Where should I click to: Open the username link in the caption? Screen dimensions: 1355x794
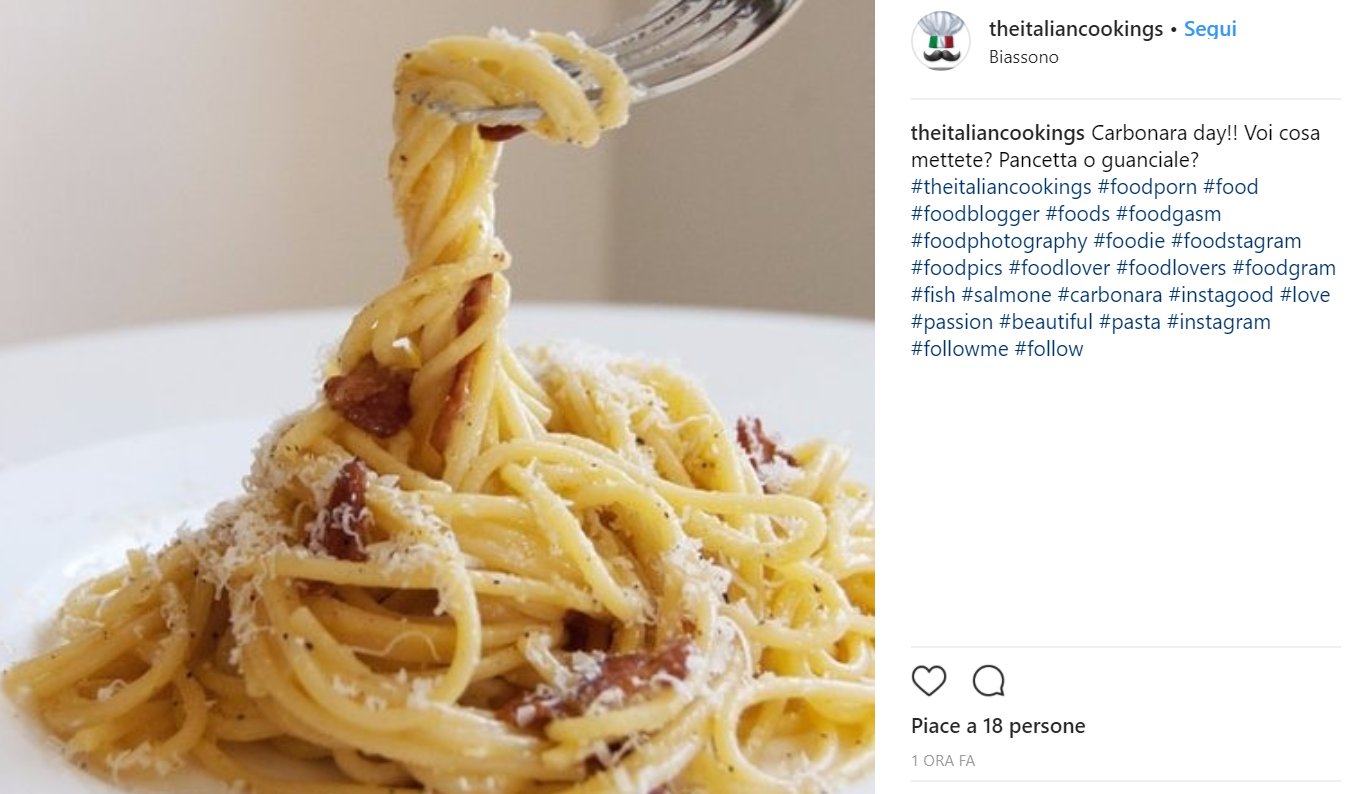point(998,133)
